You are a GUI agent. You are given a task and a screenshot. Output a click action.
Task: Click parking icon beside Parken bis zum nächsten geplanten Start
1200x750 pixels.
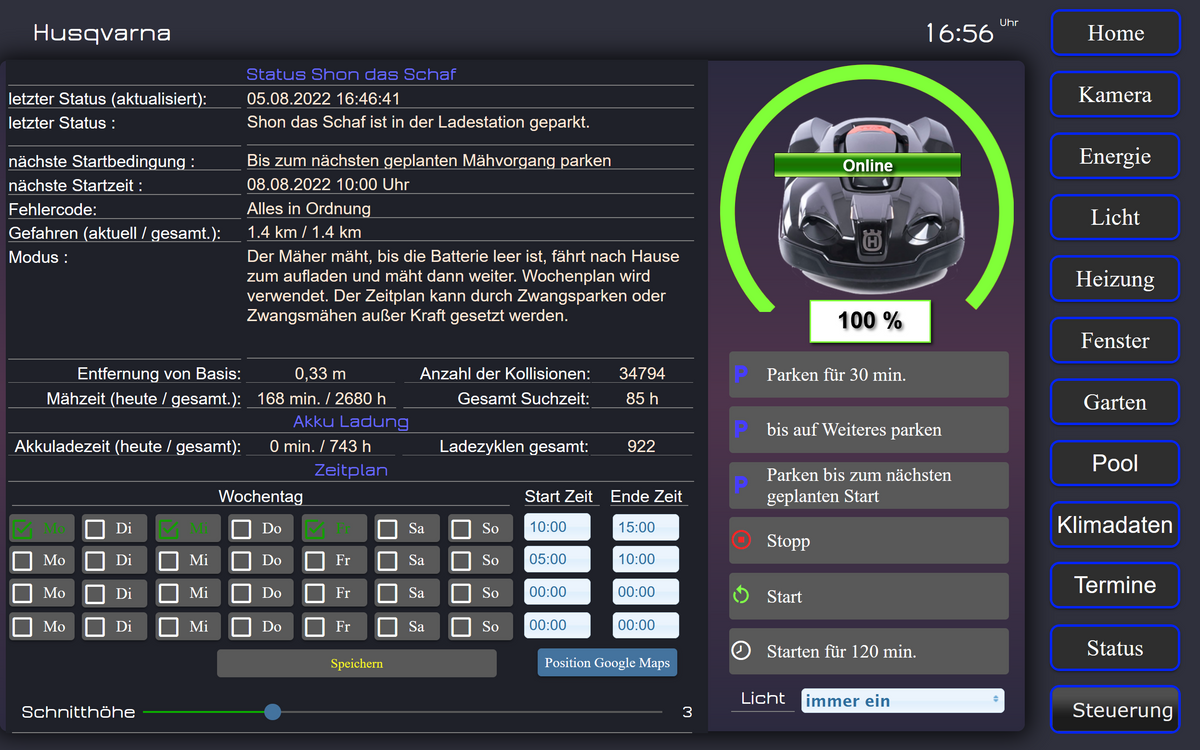coord(741,485)
